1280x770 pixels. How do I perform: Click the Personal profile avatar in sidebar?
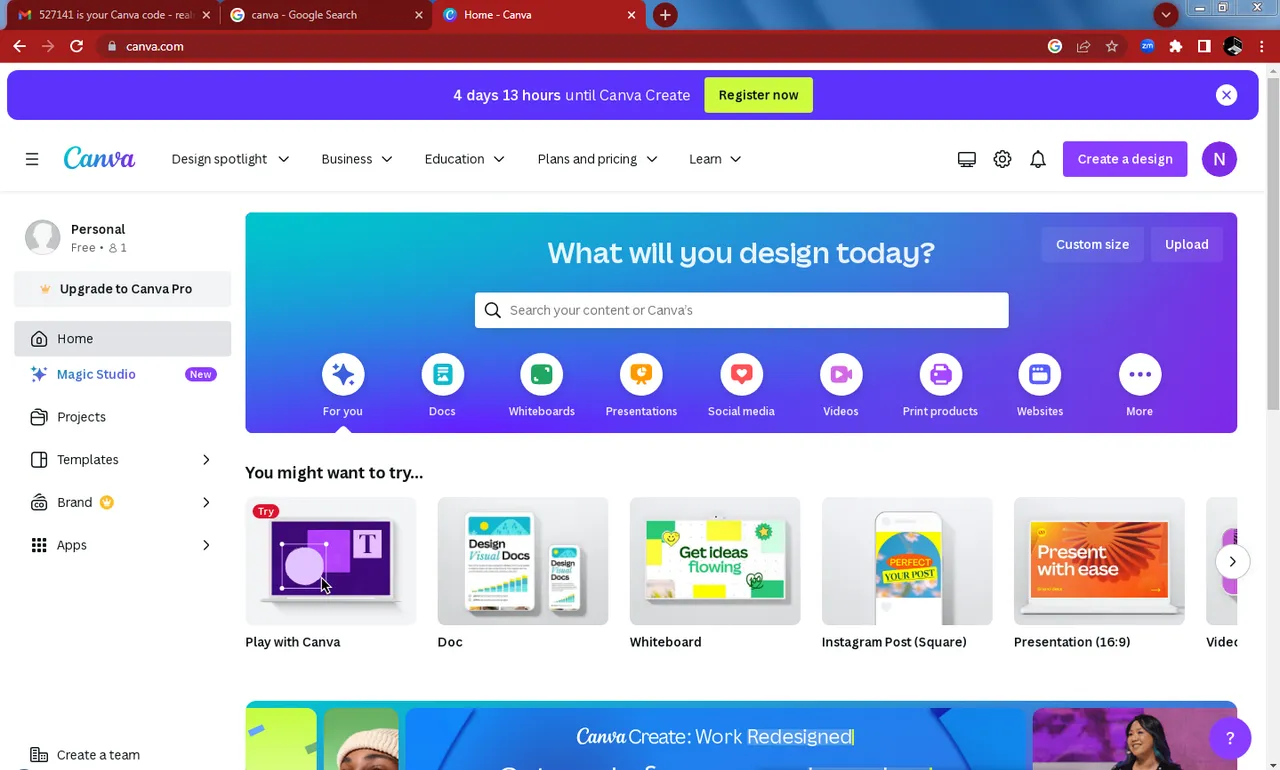(x=42, y=237)
